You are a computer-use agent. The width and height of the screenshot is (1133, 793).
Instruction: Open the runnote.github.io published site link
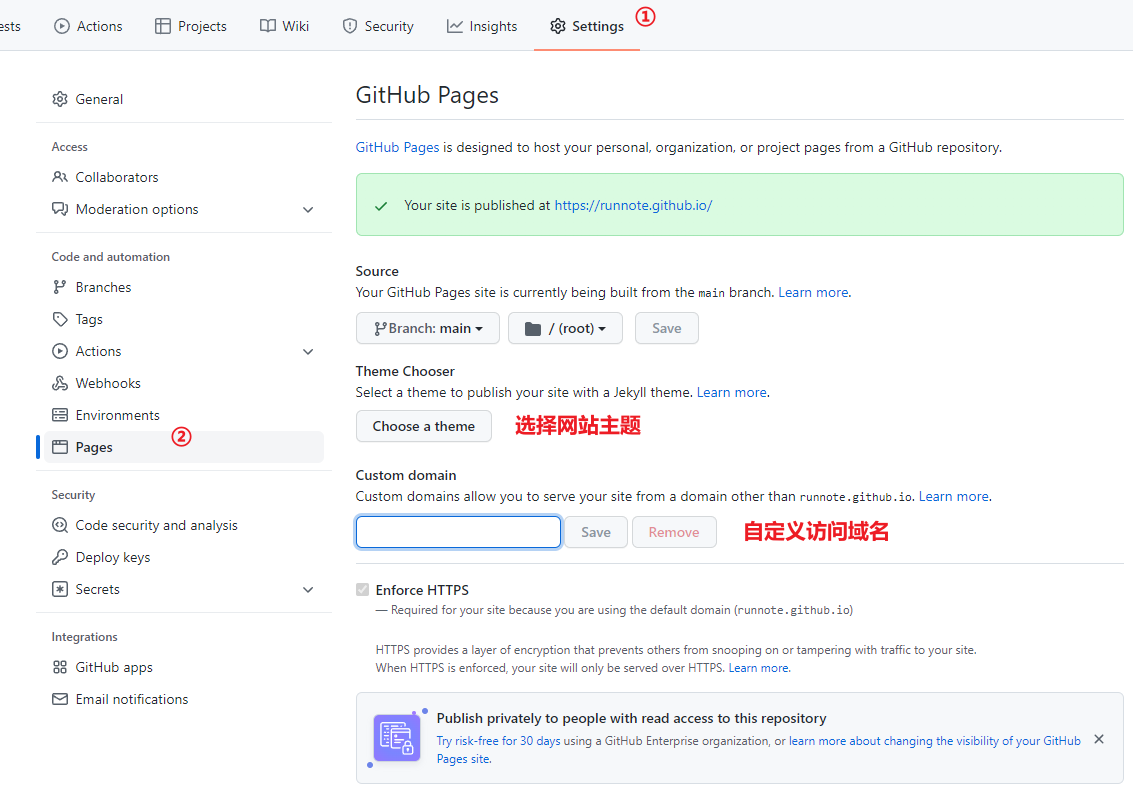(x=633, y=205)
